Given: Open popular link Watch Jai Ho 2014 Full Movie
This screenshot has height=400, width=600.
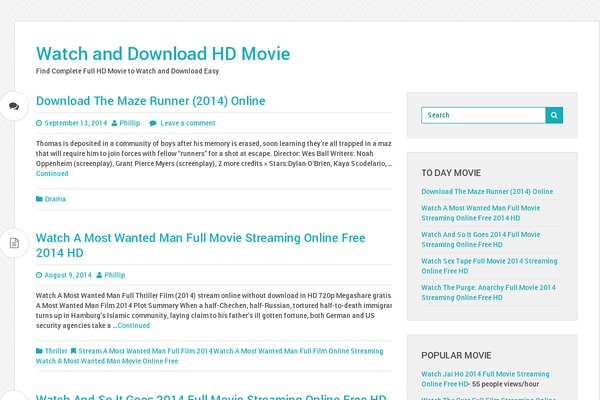Looking at the screenshot, I should tap(485, 379).
